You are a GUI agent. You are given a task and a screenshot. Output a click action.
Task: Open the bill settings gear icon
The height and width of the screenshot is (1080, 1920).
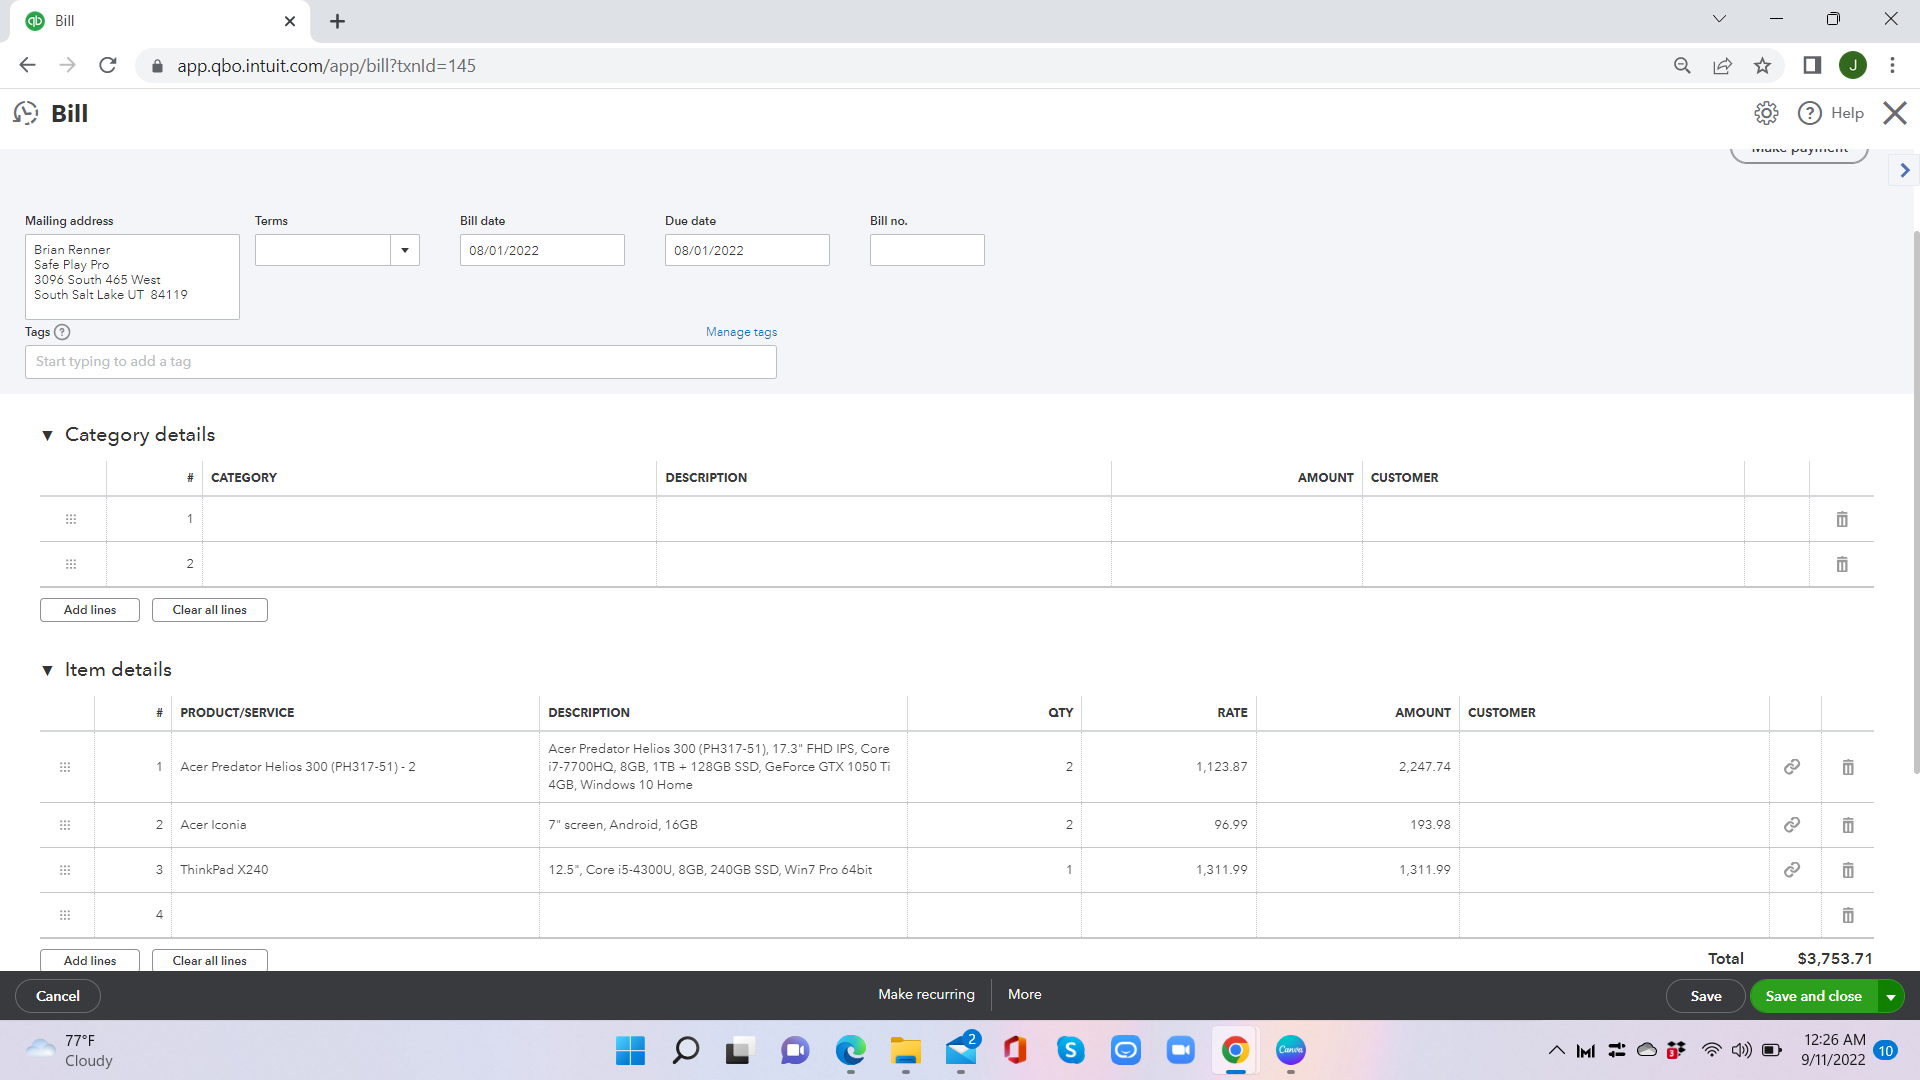tap(1766, 113)
